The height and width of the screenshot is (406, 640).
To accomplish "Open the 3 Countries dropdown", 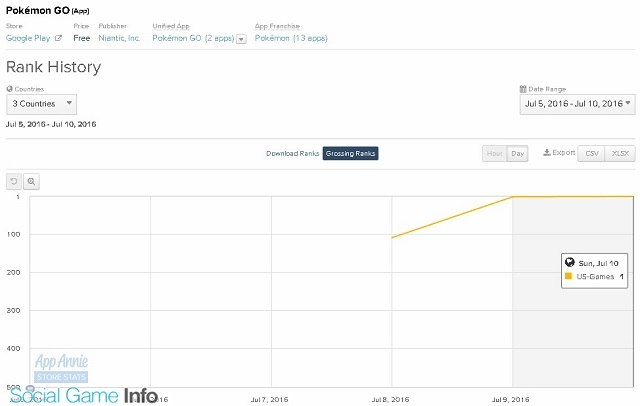I will pos(41,104).
